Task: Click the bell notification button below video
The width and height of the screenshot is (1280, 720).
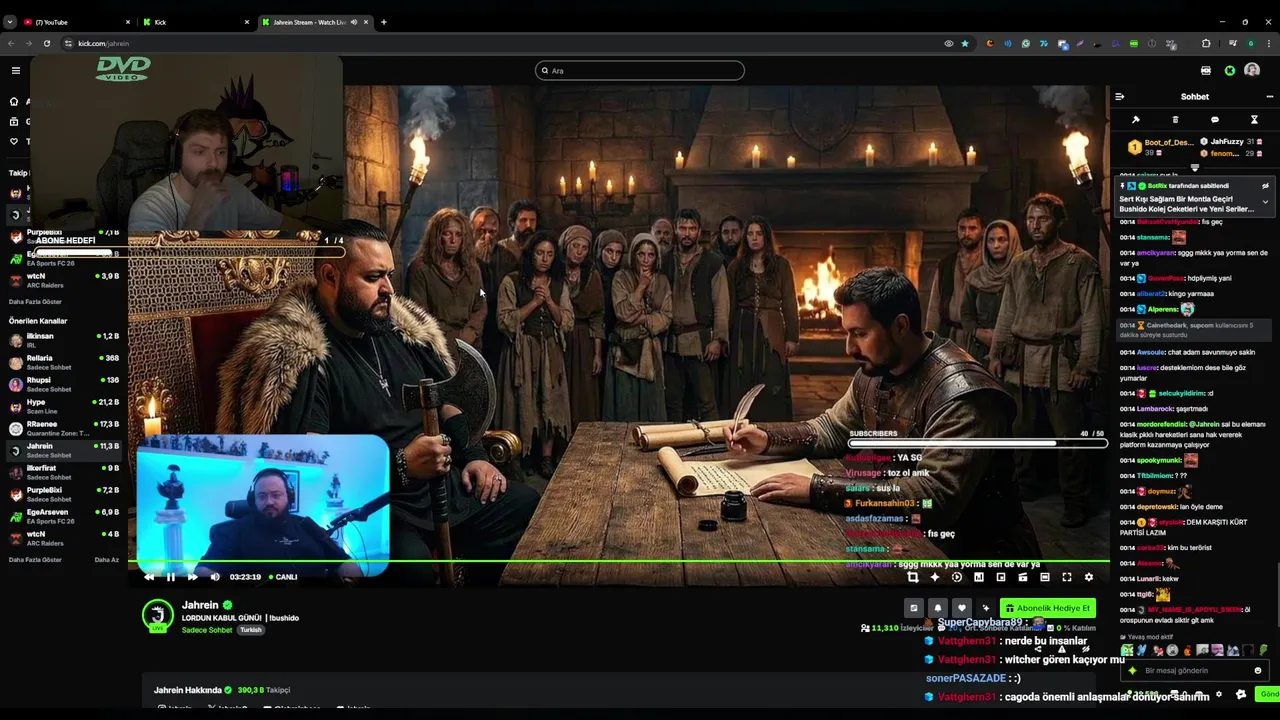Action: click(937, 608)
